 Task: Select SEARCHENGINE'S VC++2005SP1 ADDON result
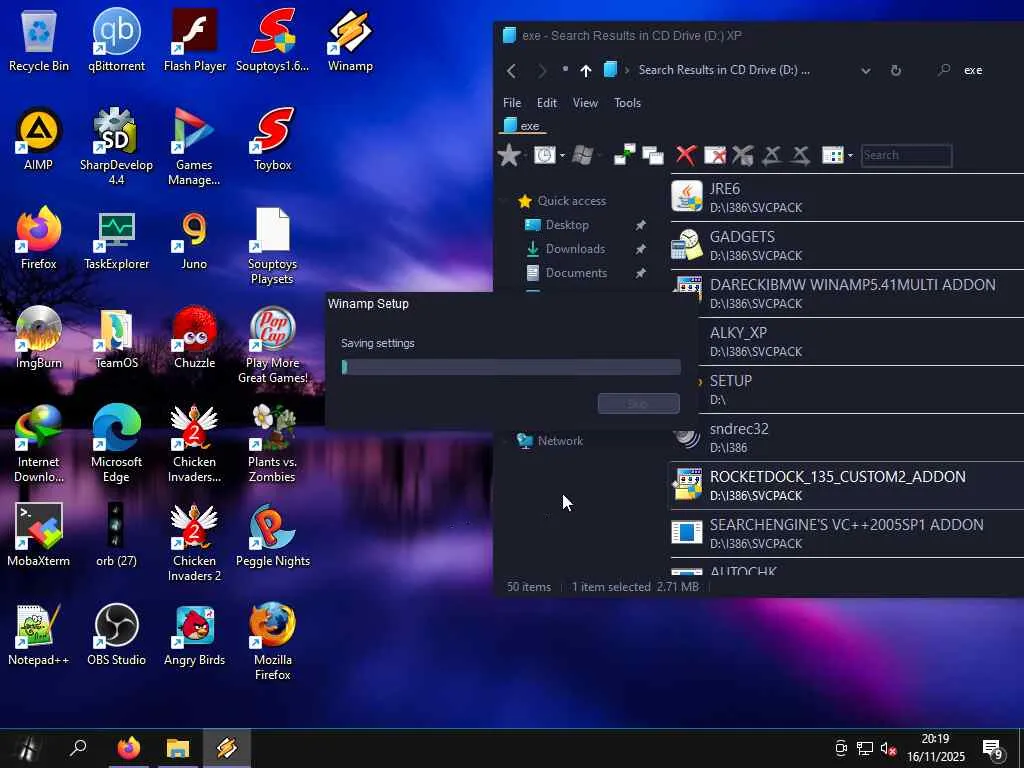(x=847, y=534)
